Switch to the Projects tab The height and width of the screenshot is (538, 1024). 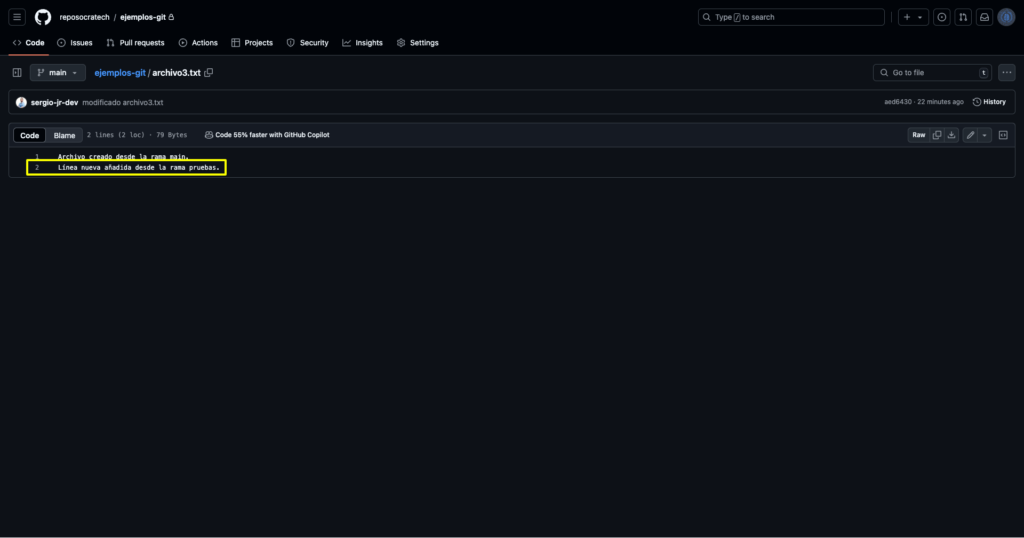(x=252, y=42)
